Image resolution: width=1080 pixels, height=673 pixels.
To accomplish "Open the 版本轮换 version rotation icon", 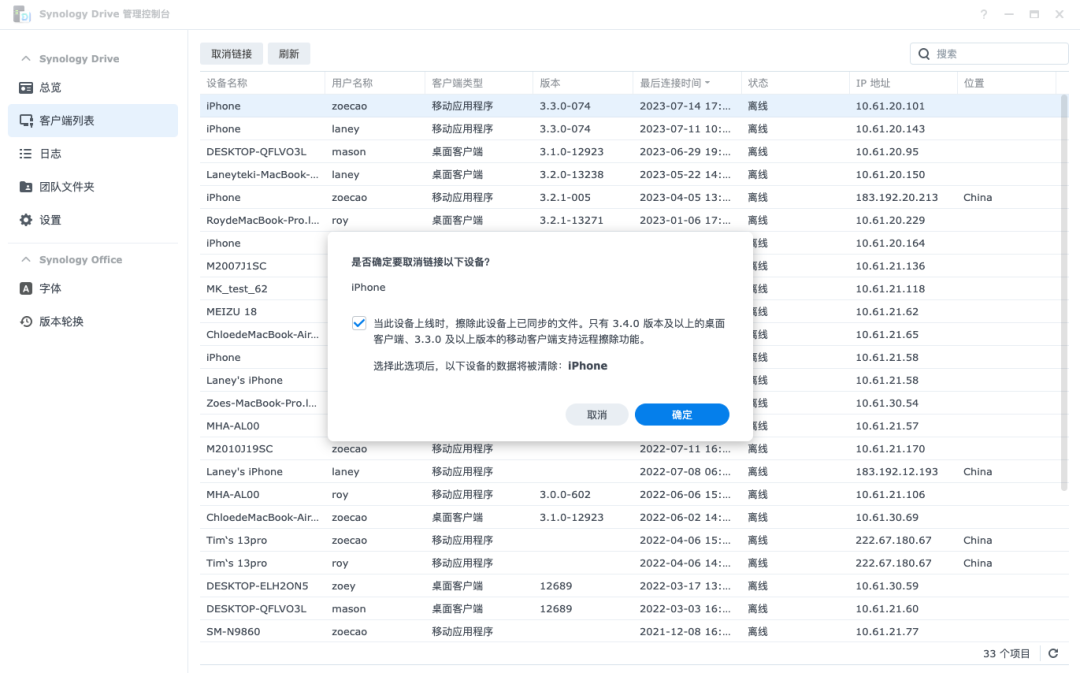I will click(x=26, y=321).
